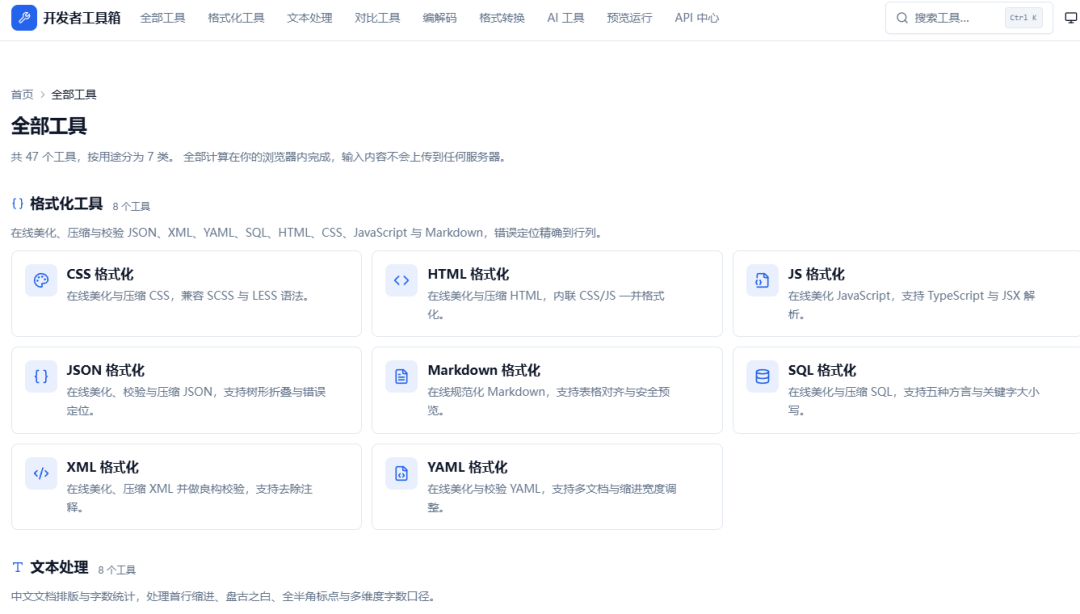
Task: Go to AI 工具 in the navigation bar
Action: pyautogui.click(x=565, y=18)
